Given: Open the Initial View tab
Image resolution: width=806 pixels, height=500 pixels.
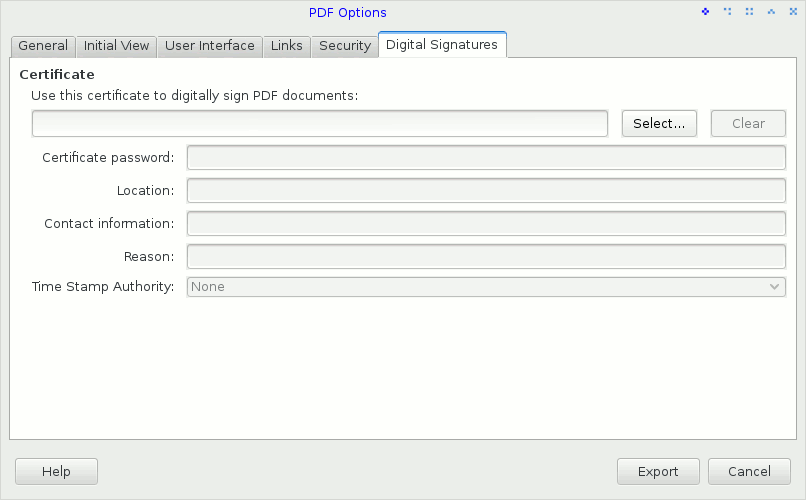Looking at the screenshot, I should click(x=116, y=46).
